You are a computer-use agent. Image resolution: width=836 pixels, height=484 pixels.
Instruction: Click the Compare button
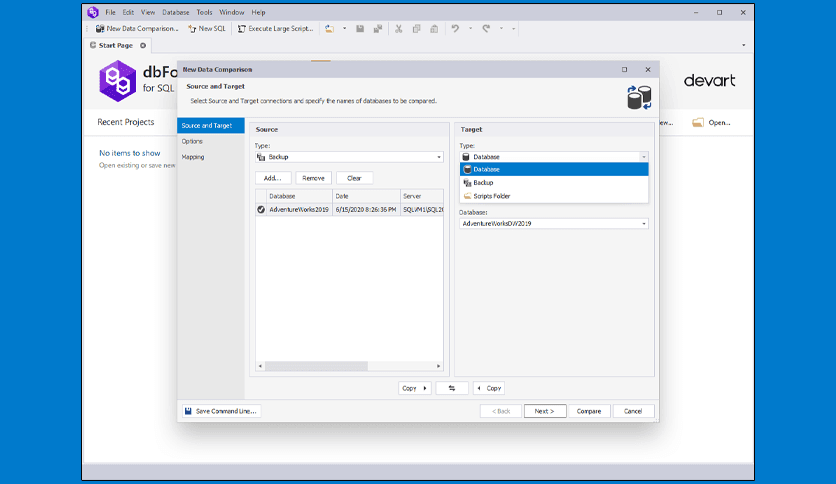click(589, 412)
